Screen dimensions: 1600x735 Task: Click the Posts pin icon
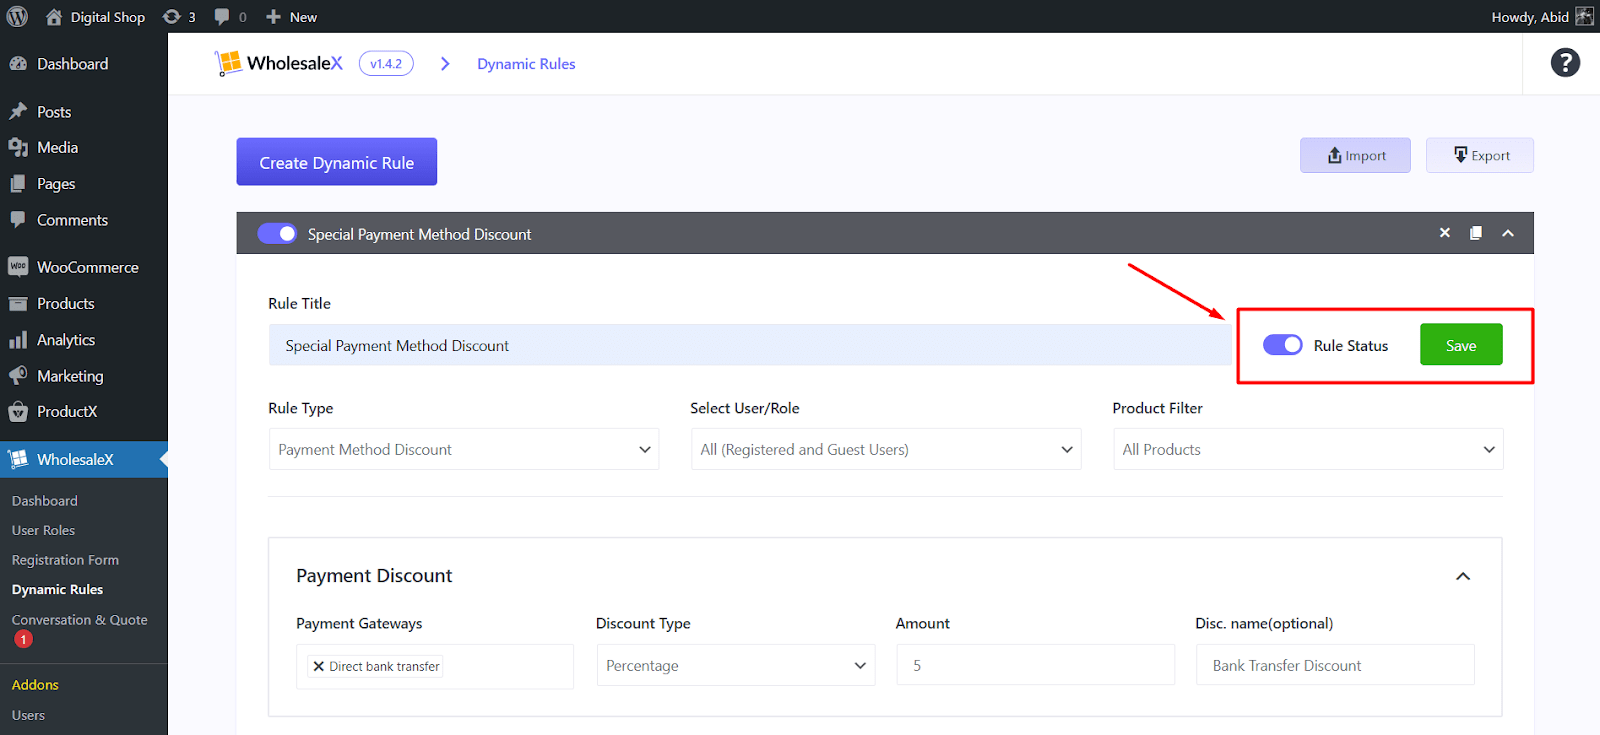tap(18, 112)
